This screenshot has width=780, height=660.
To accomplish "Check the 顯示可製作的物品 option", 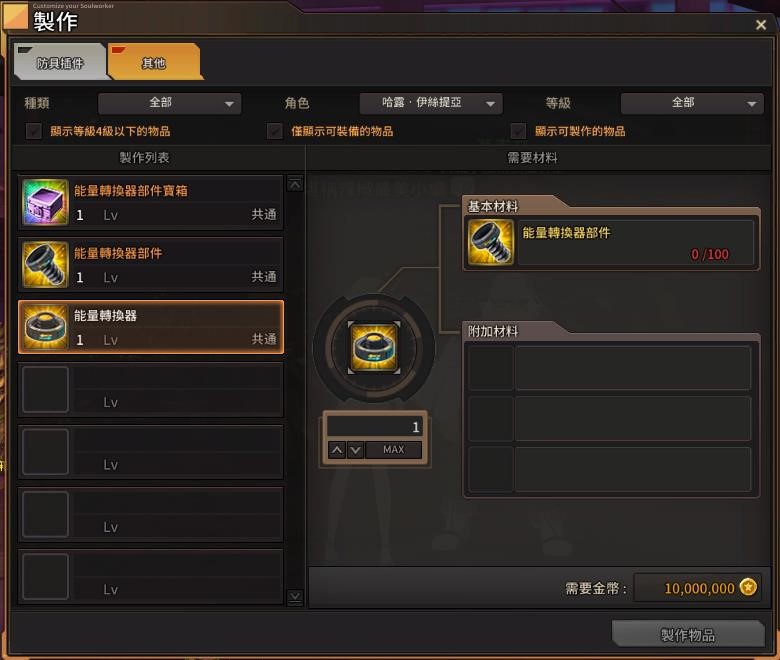I will coord(518,131).
